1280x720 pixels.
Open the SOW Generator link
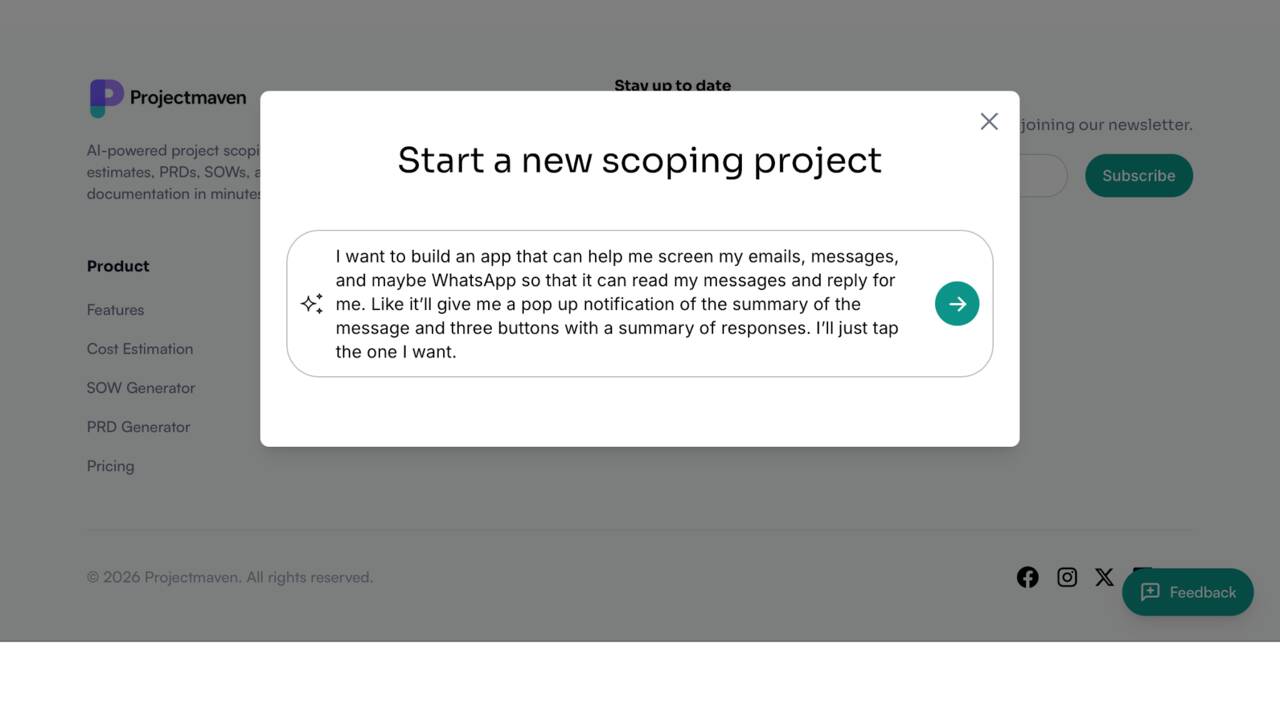click(141, 388)
